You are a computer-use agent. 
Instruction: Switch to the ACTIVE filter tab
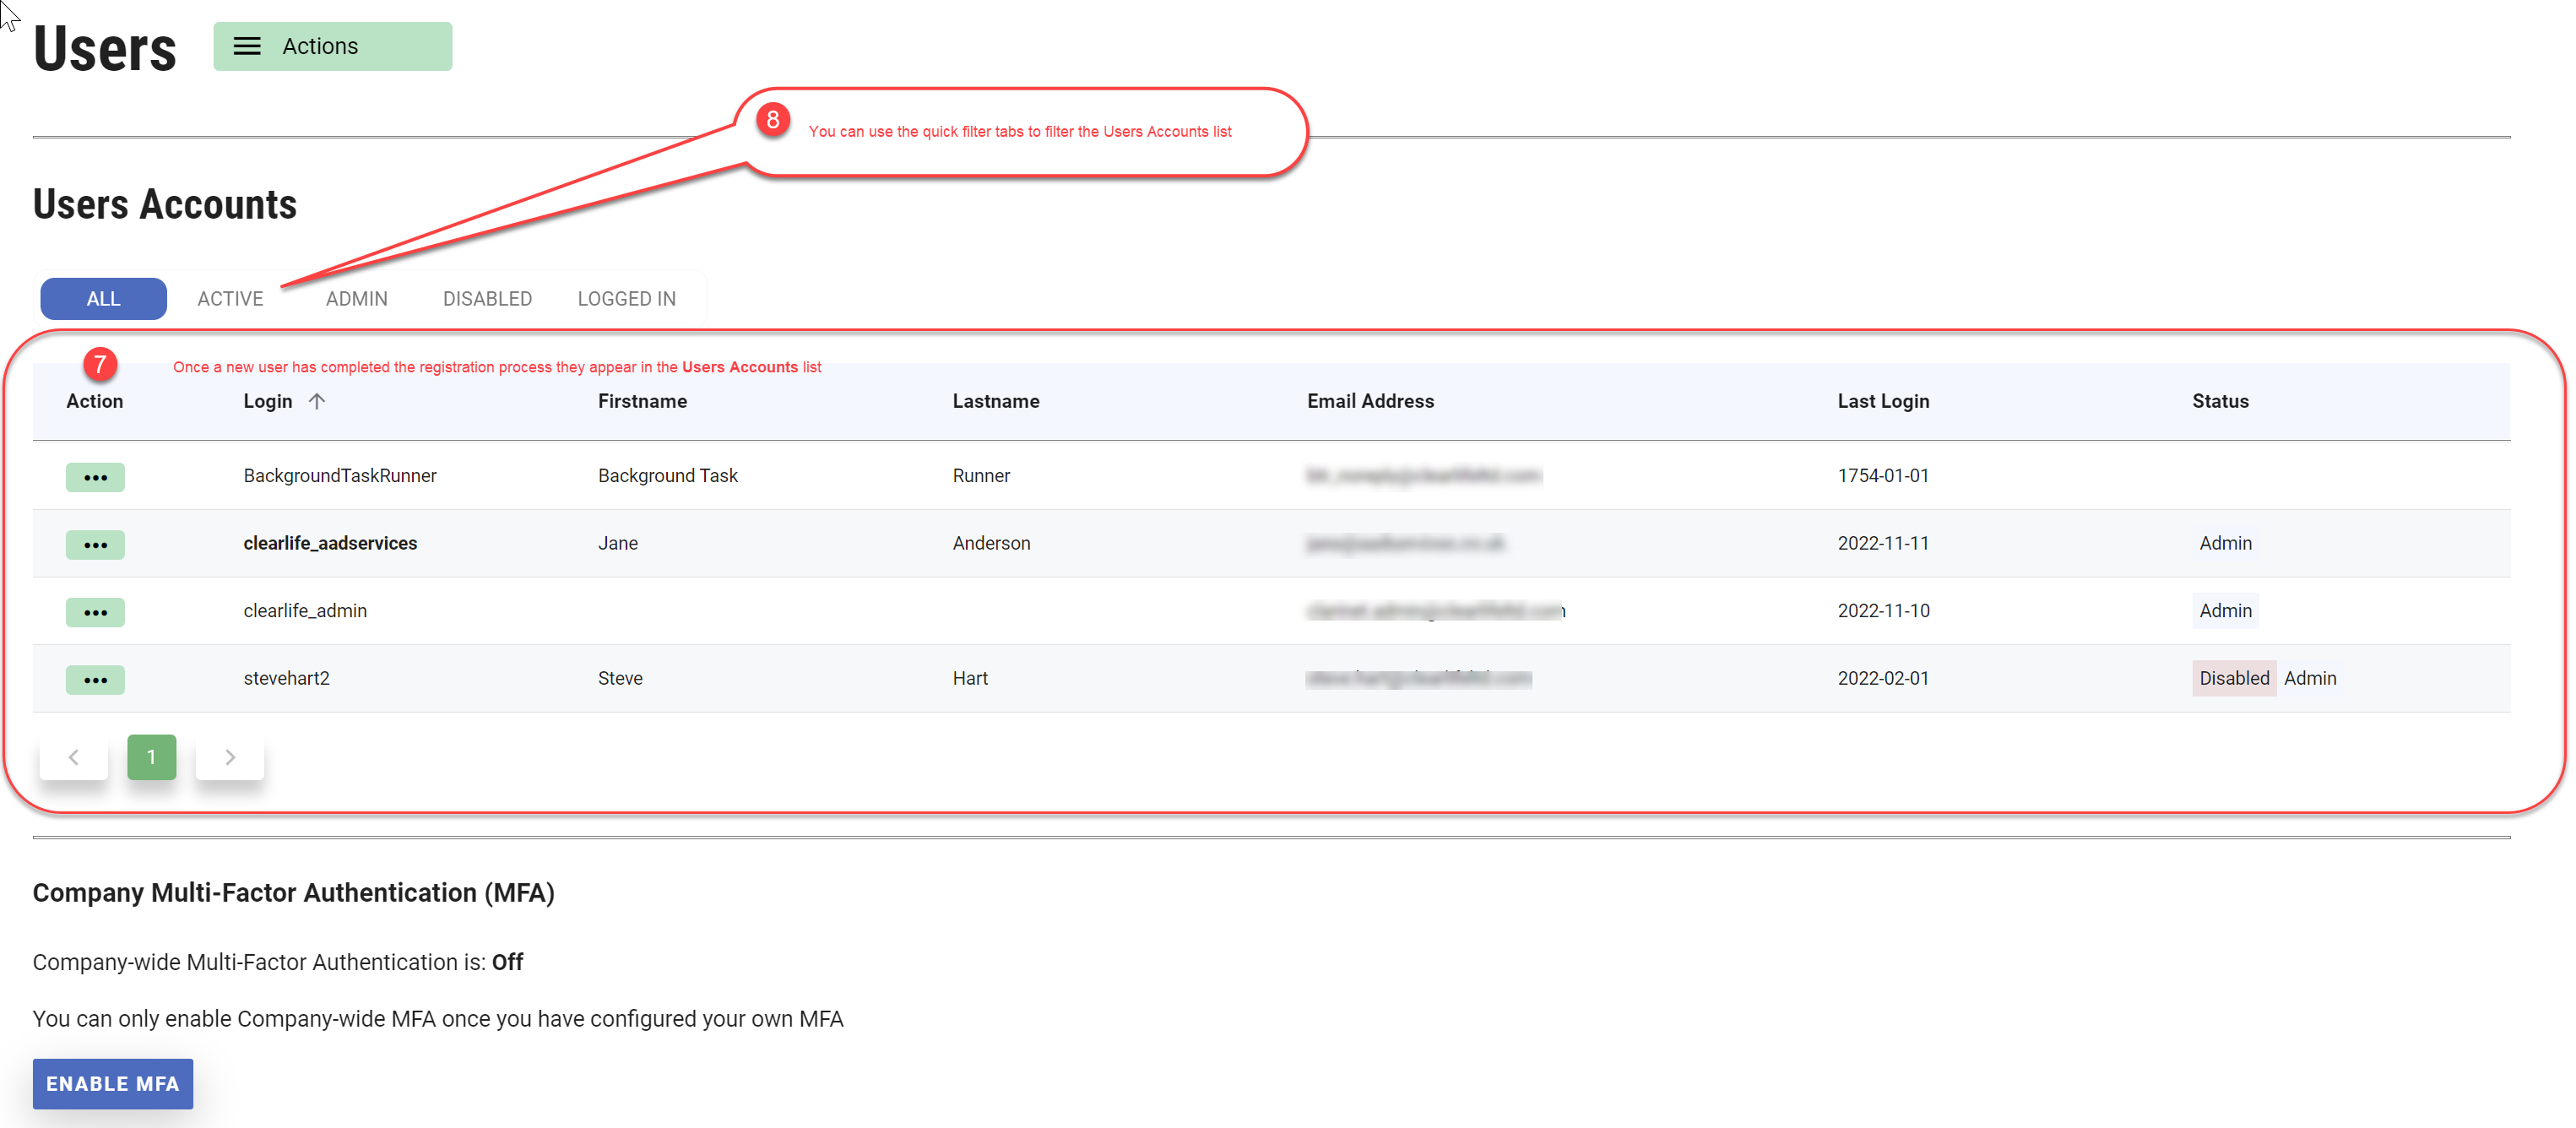tap(230, 299)
